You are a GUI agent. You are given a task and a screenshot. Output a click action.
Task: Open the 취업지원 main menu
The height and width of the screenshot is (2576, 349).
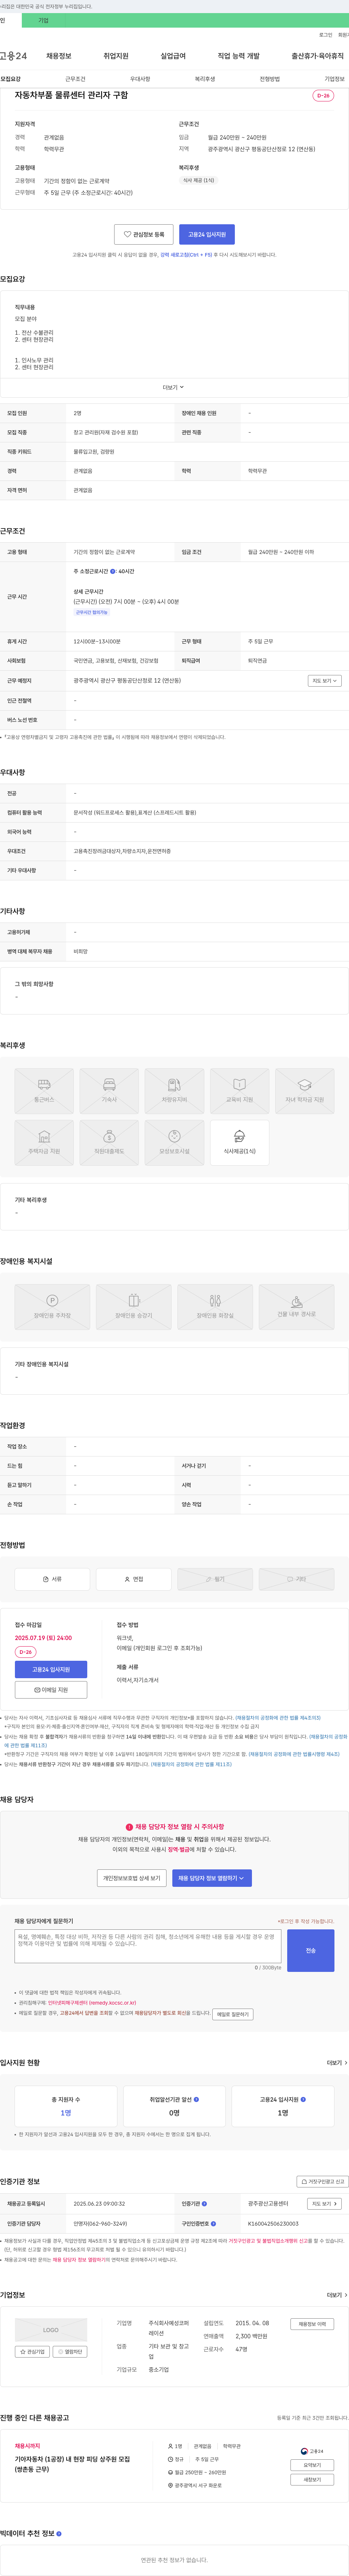116,56
